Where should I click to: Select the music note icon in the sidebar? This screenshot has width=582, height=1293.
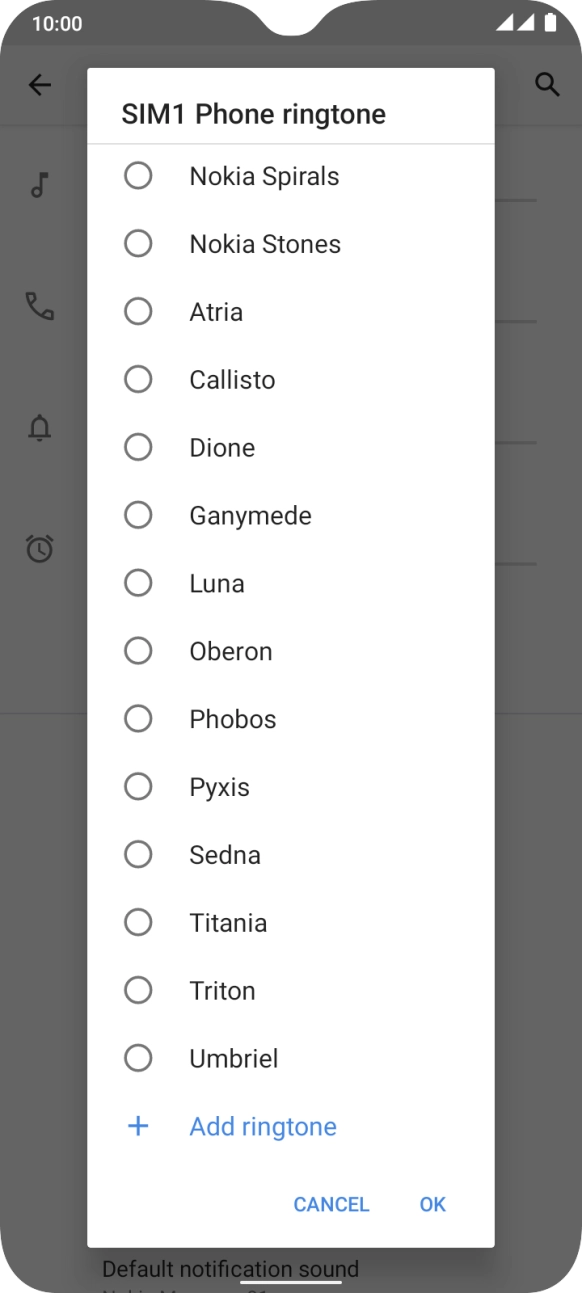pos(39,185)
